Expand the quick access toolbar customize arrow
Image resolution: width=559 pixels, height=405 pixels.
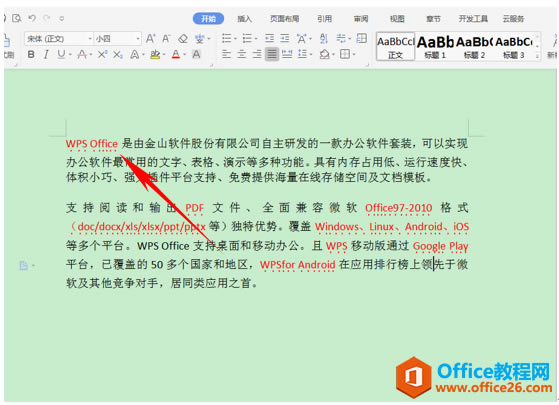(x=62, y=18)
